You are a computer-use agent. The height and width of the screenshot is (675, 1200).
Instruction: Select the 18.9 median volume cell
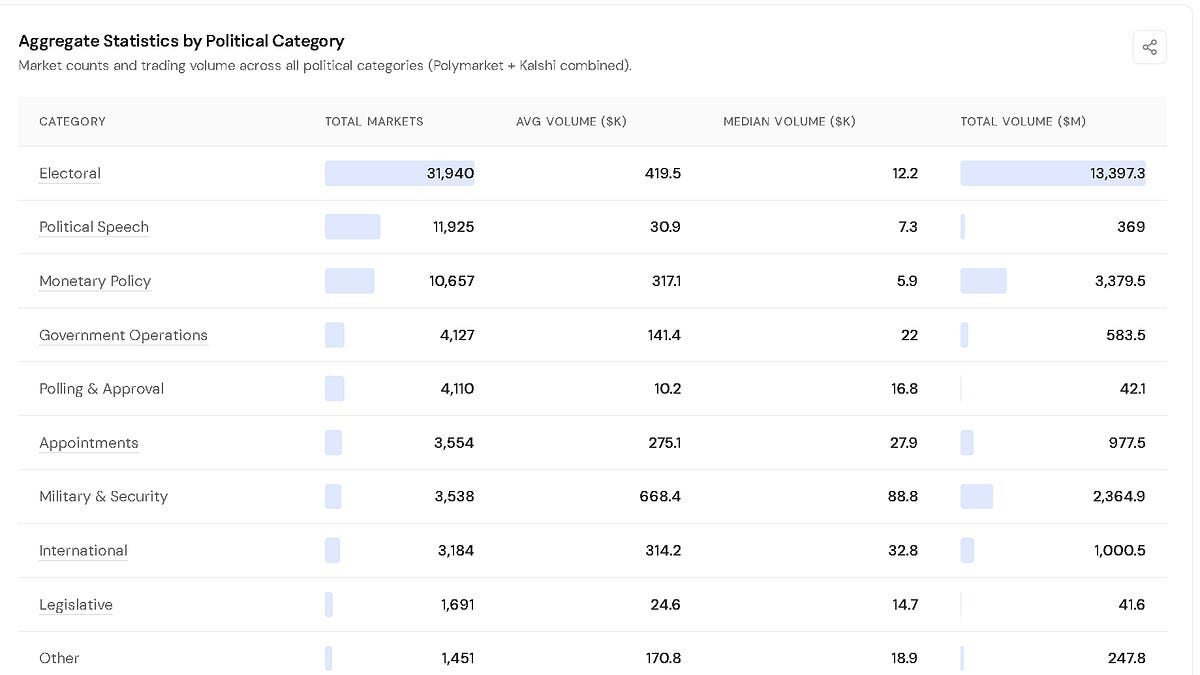(904, 658)
